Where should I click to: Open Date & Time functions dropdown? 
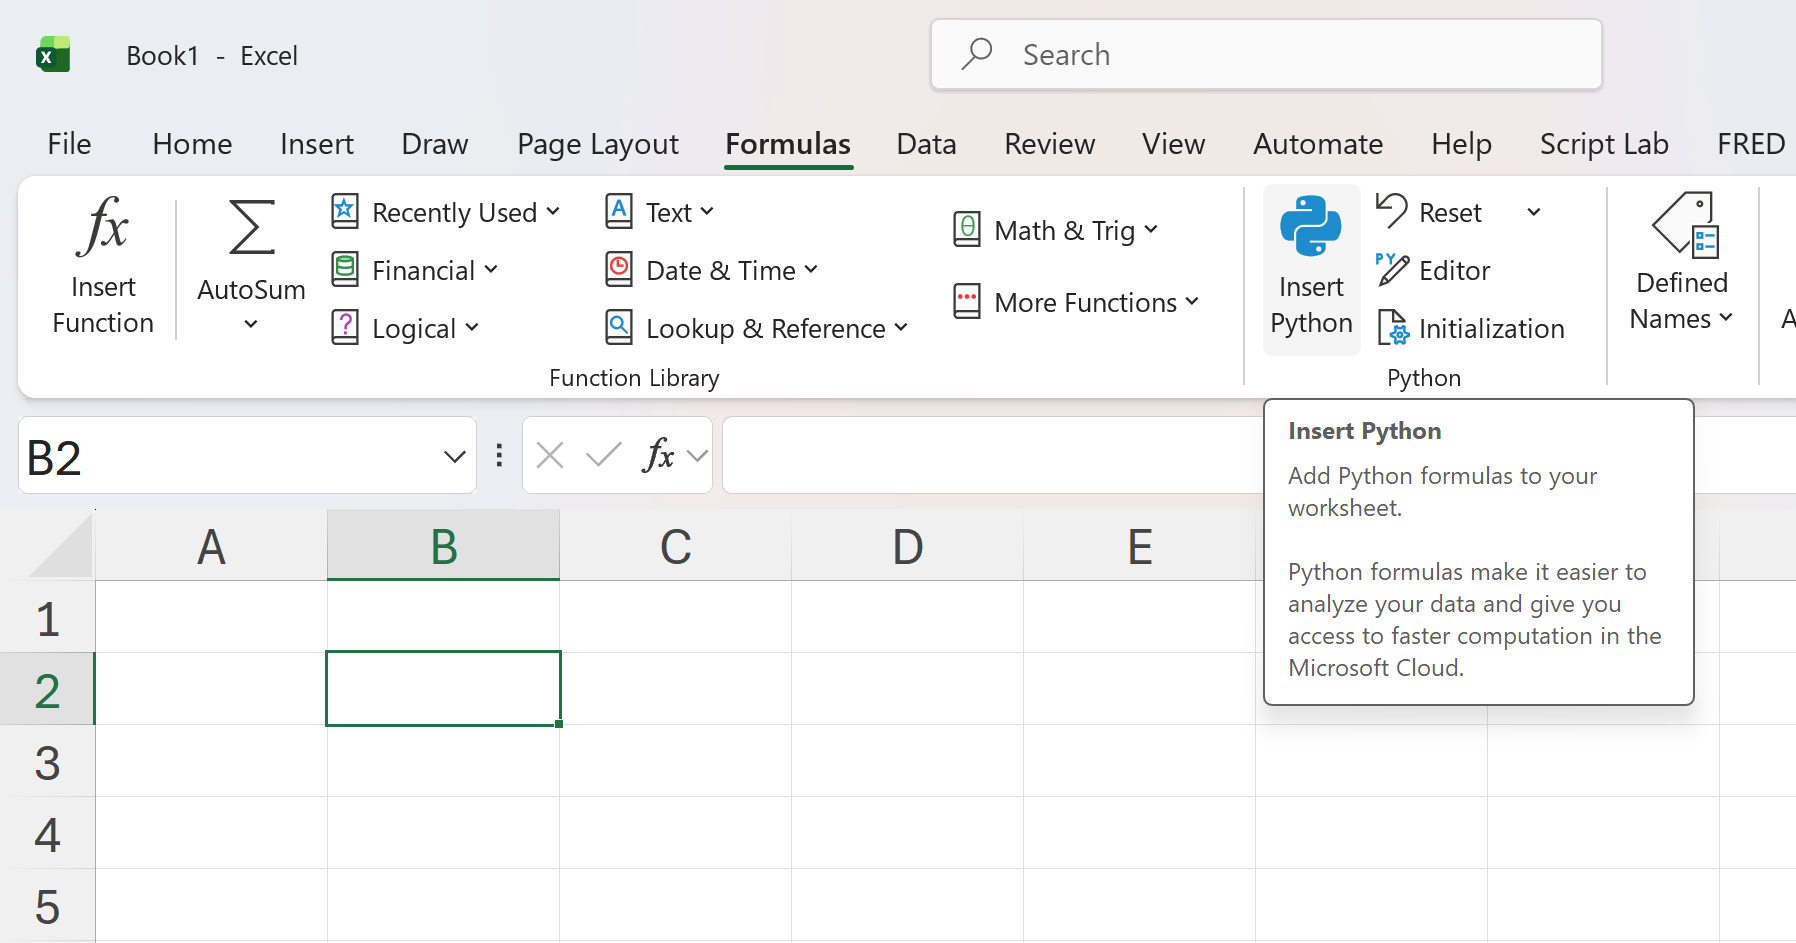(712, 270)
